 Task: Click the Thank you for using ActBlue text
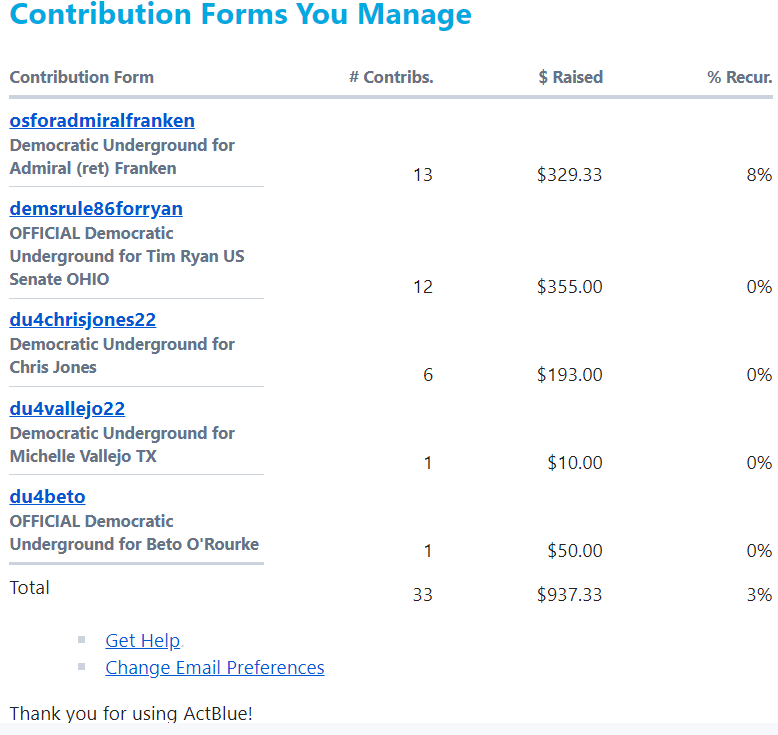(131, 713)
